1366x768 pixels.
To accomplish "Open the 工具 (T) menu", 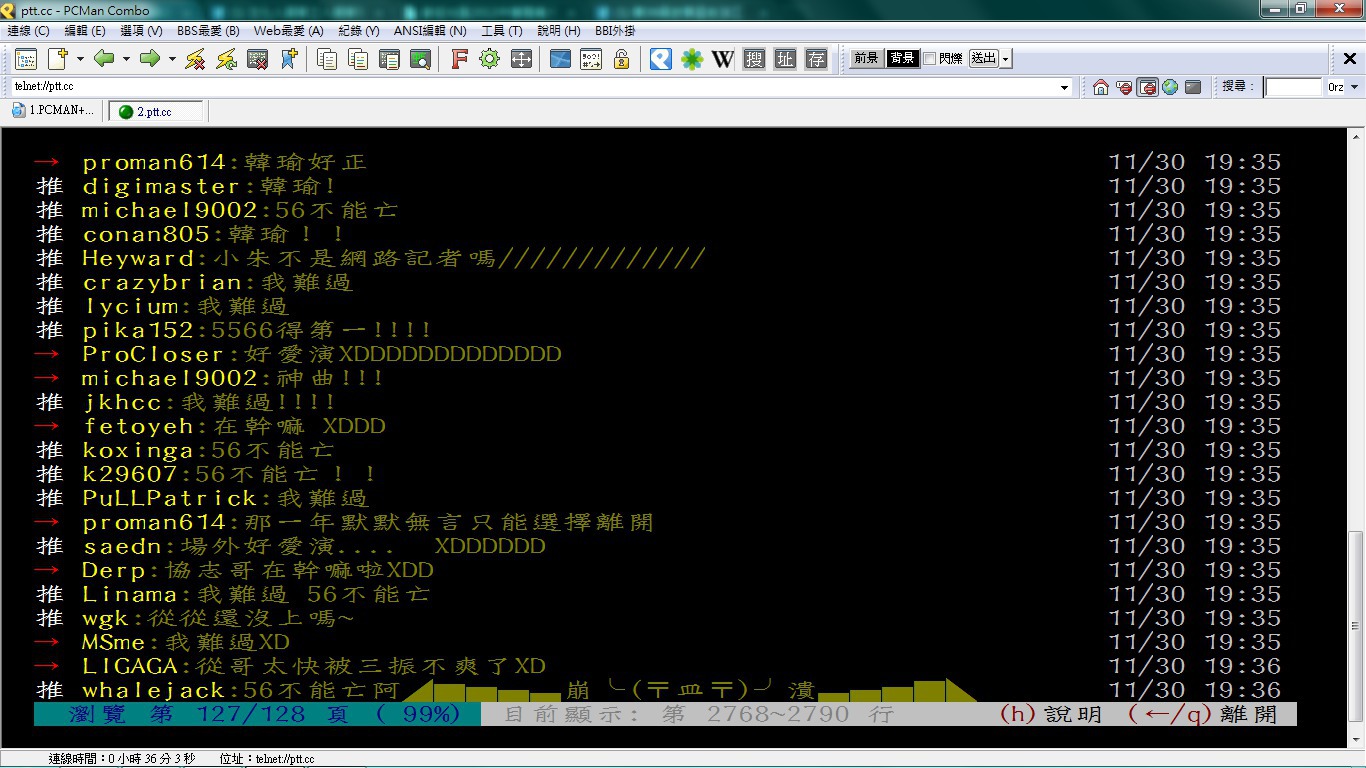I will point(502,31).
